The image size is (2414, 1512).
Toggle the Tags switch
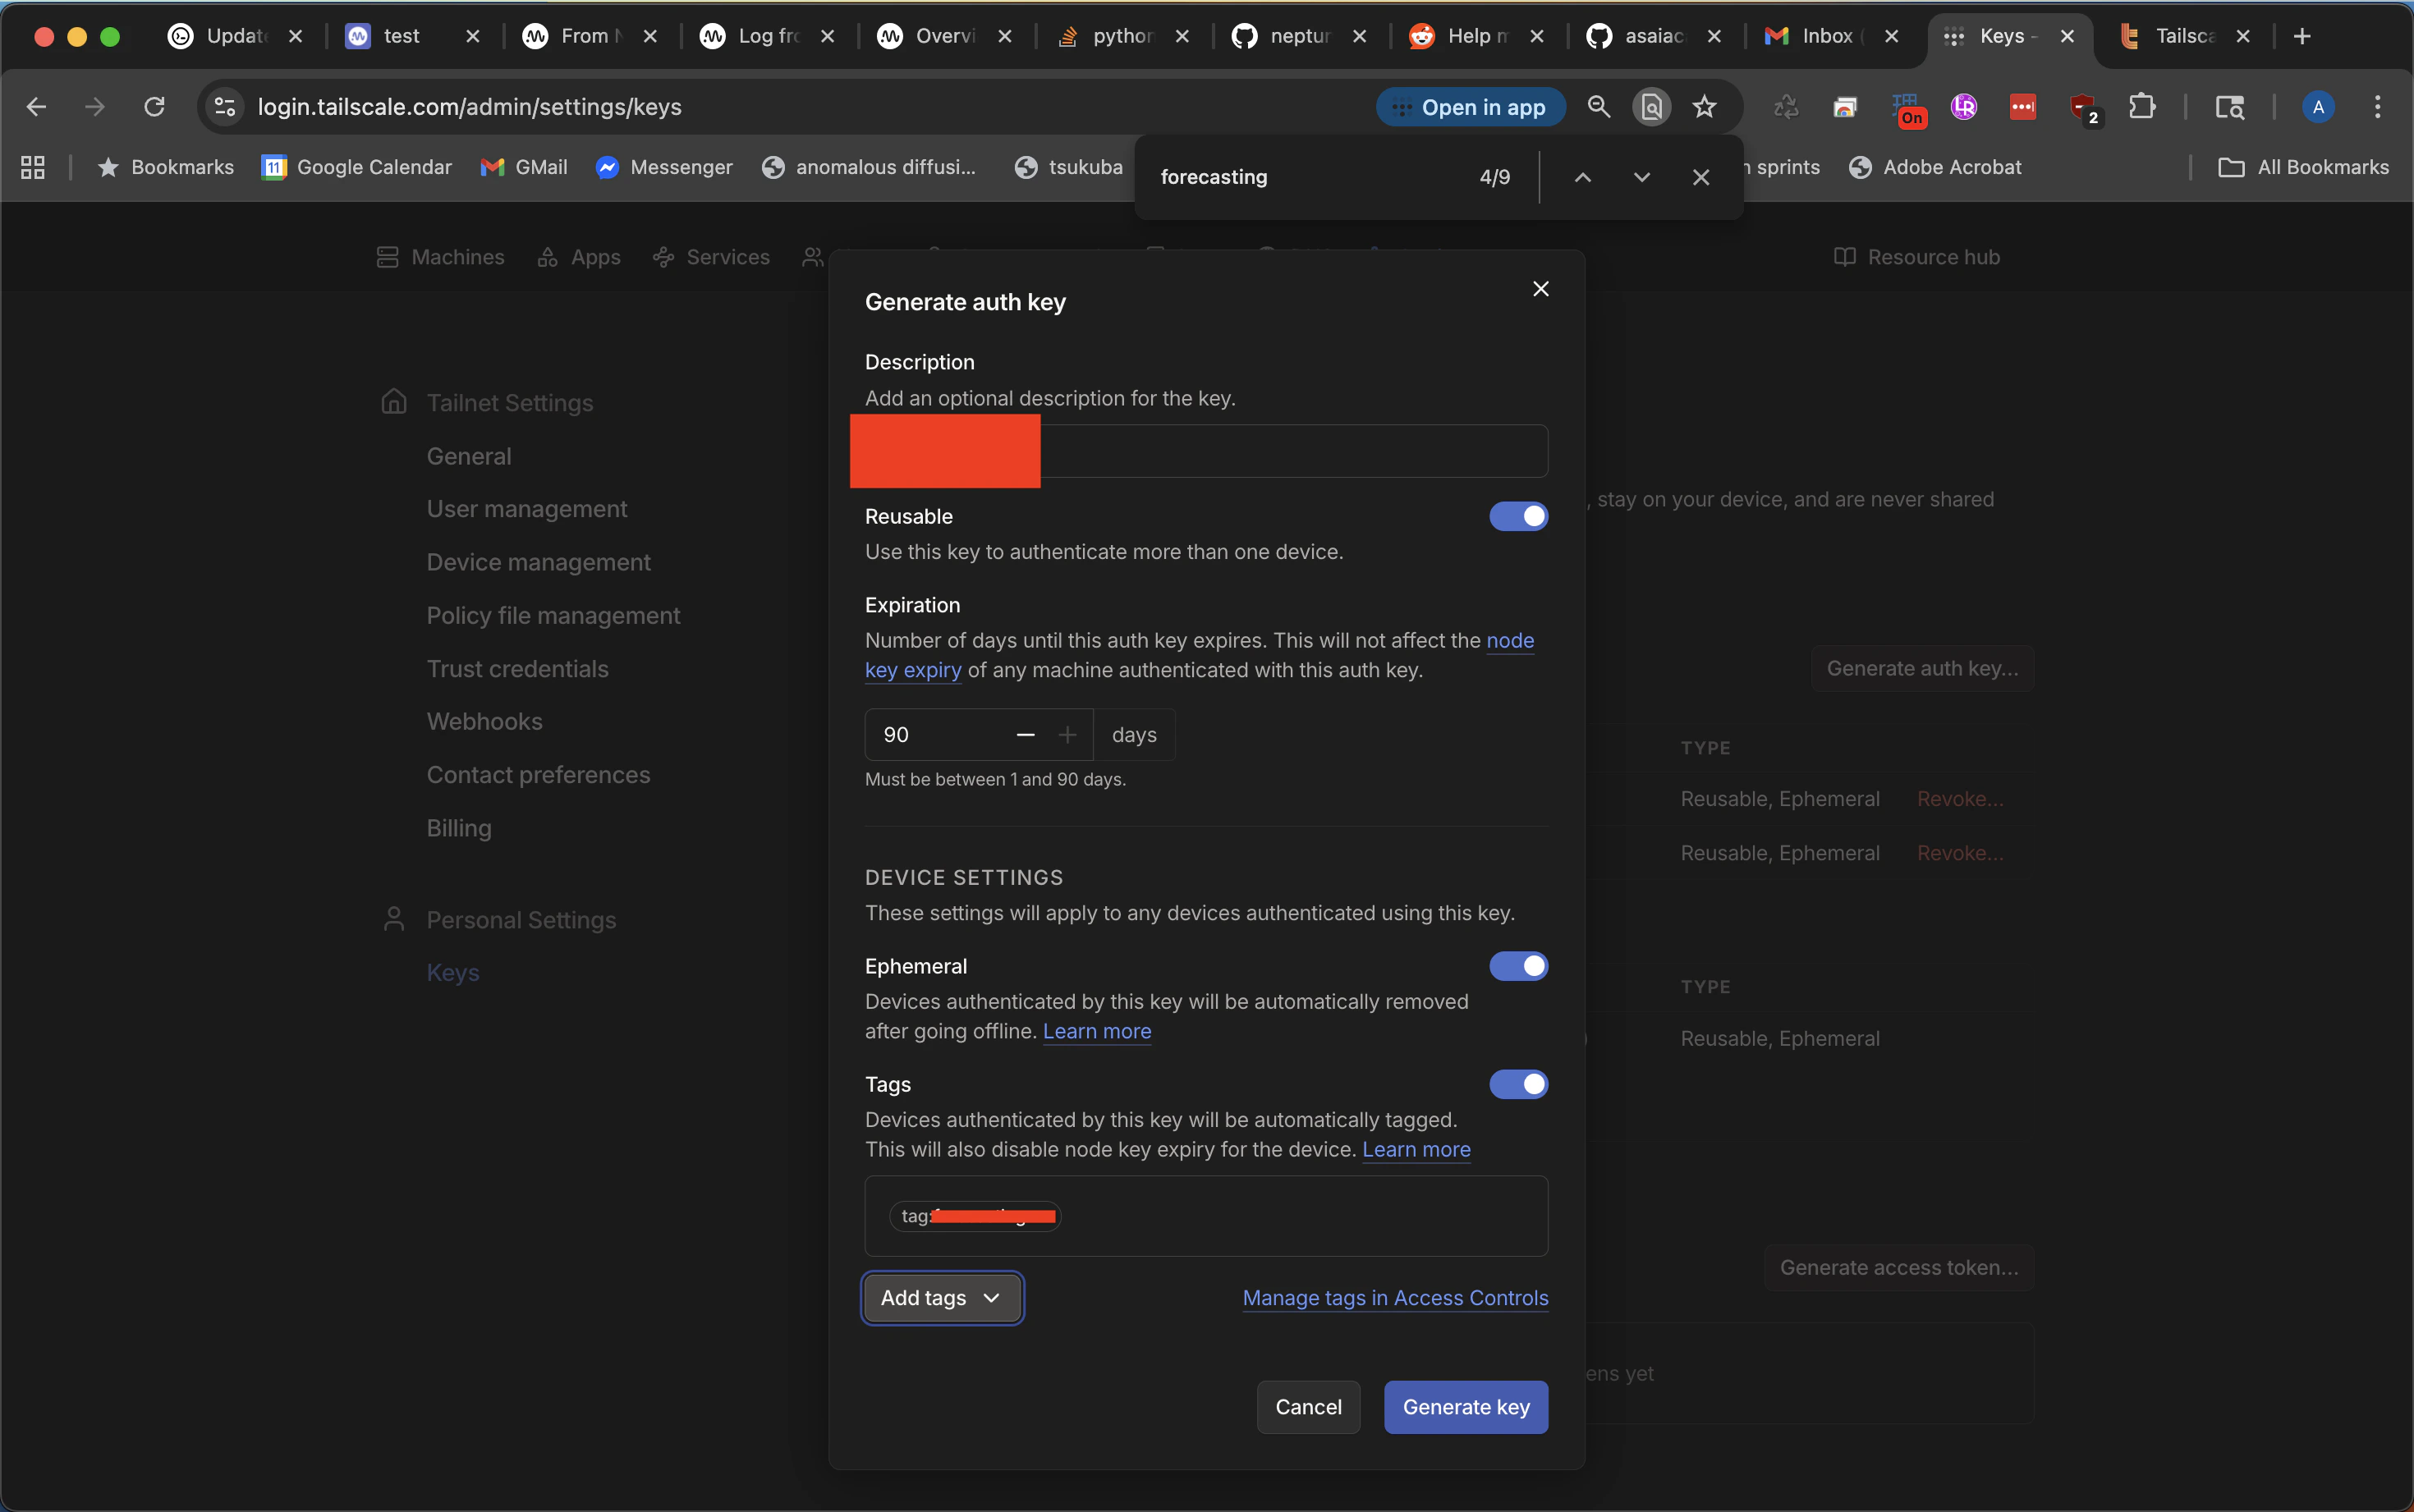point(1518,1084)
